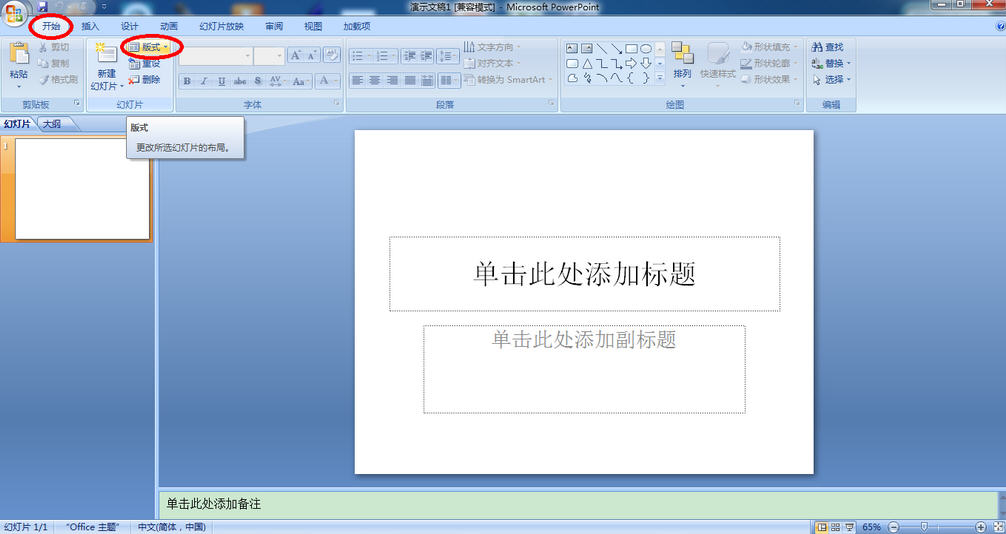
Task: Click the New Slide (新建幻灯片) icon
Action: tap(105, 56)
